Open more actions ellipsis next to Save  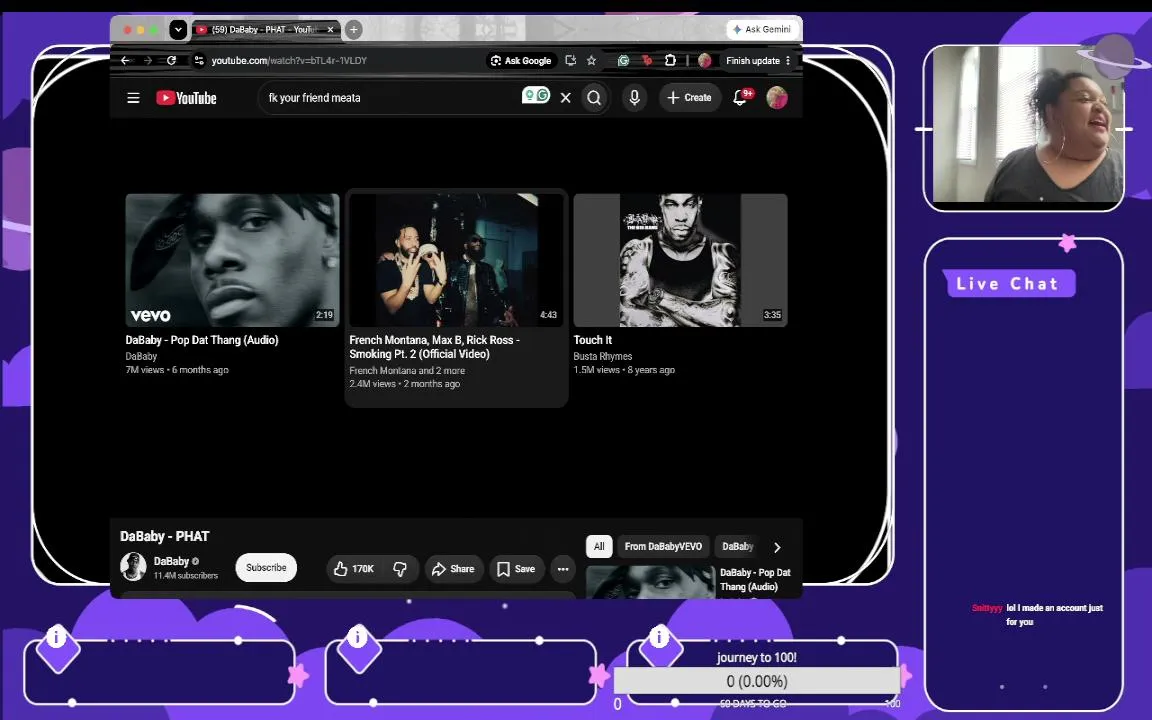(563, 569)
